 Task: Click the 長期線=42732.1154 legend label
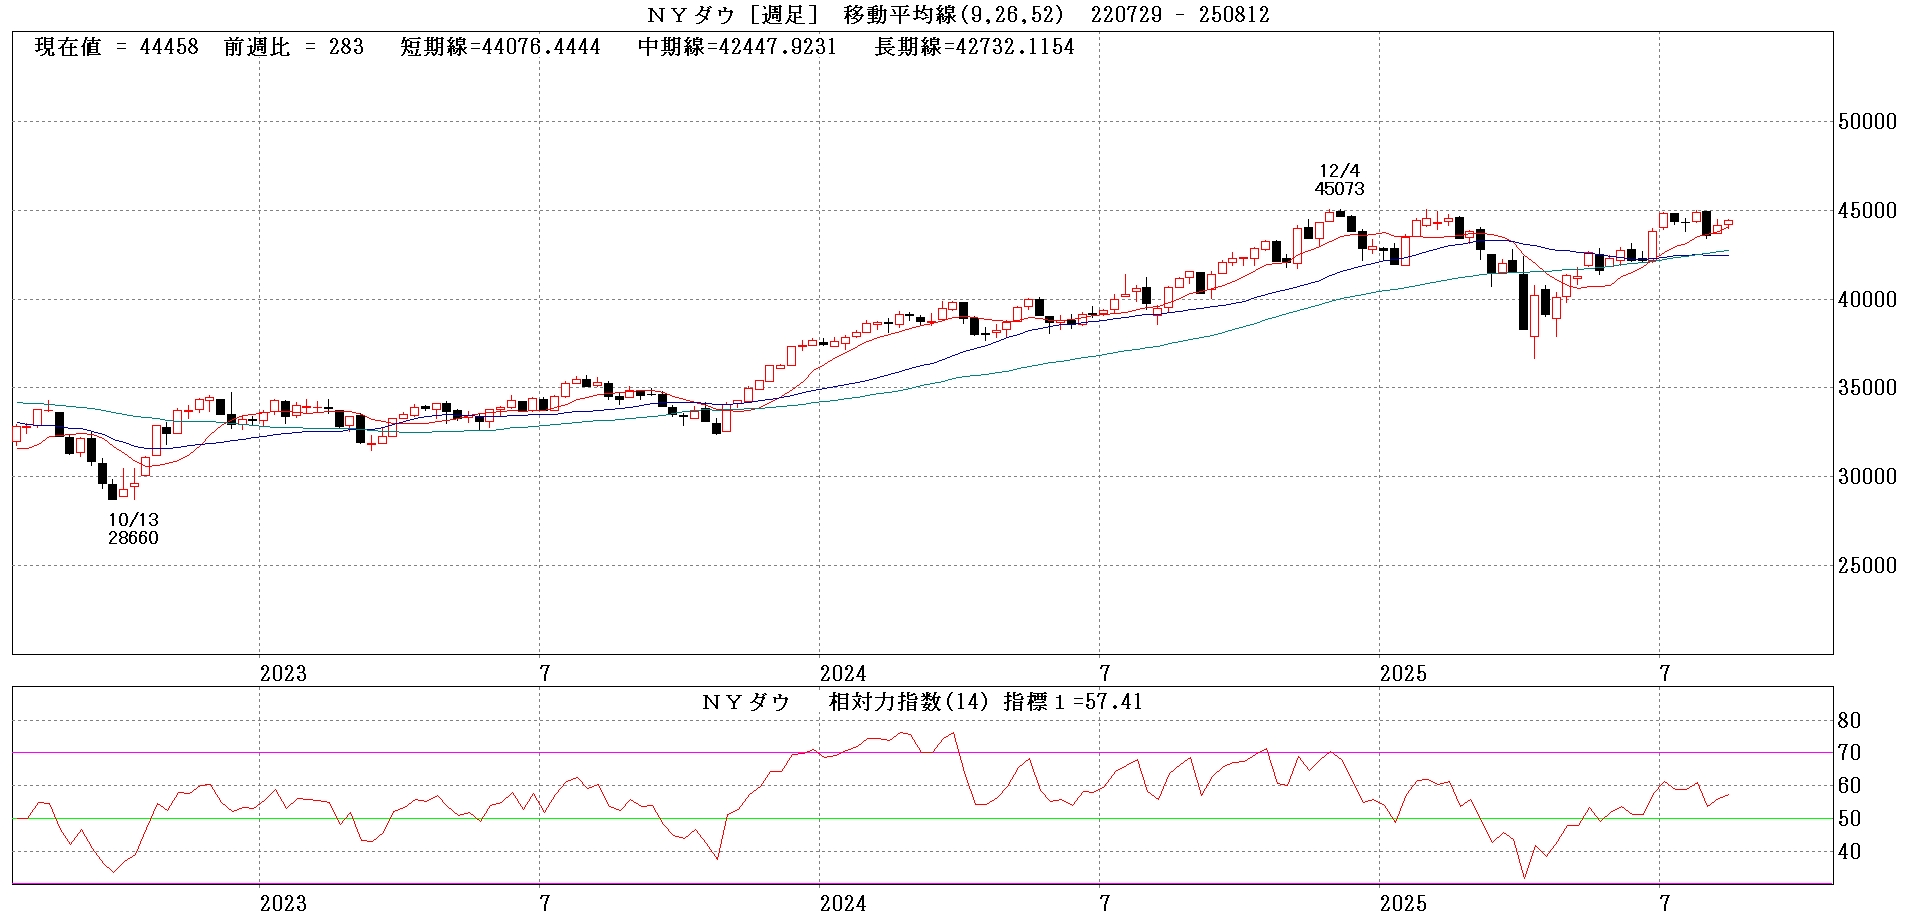point(974,47)
